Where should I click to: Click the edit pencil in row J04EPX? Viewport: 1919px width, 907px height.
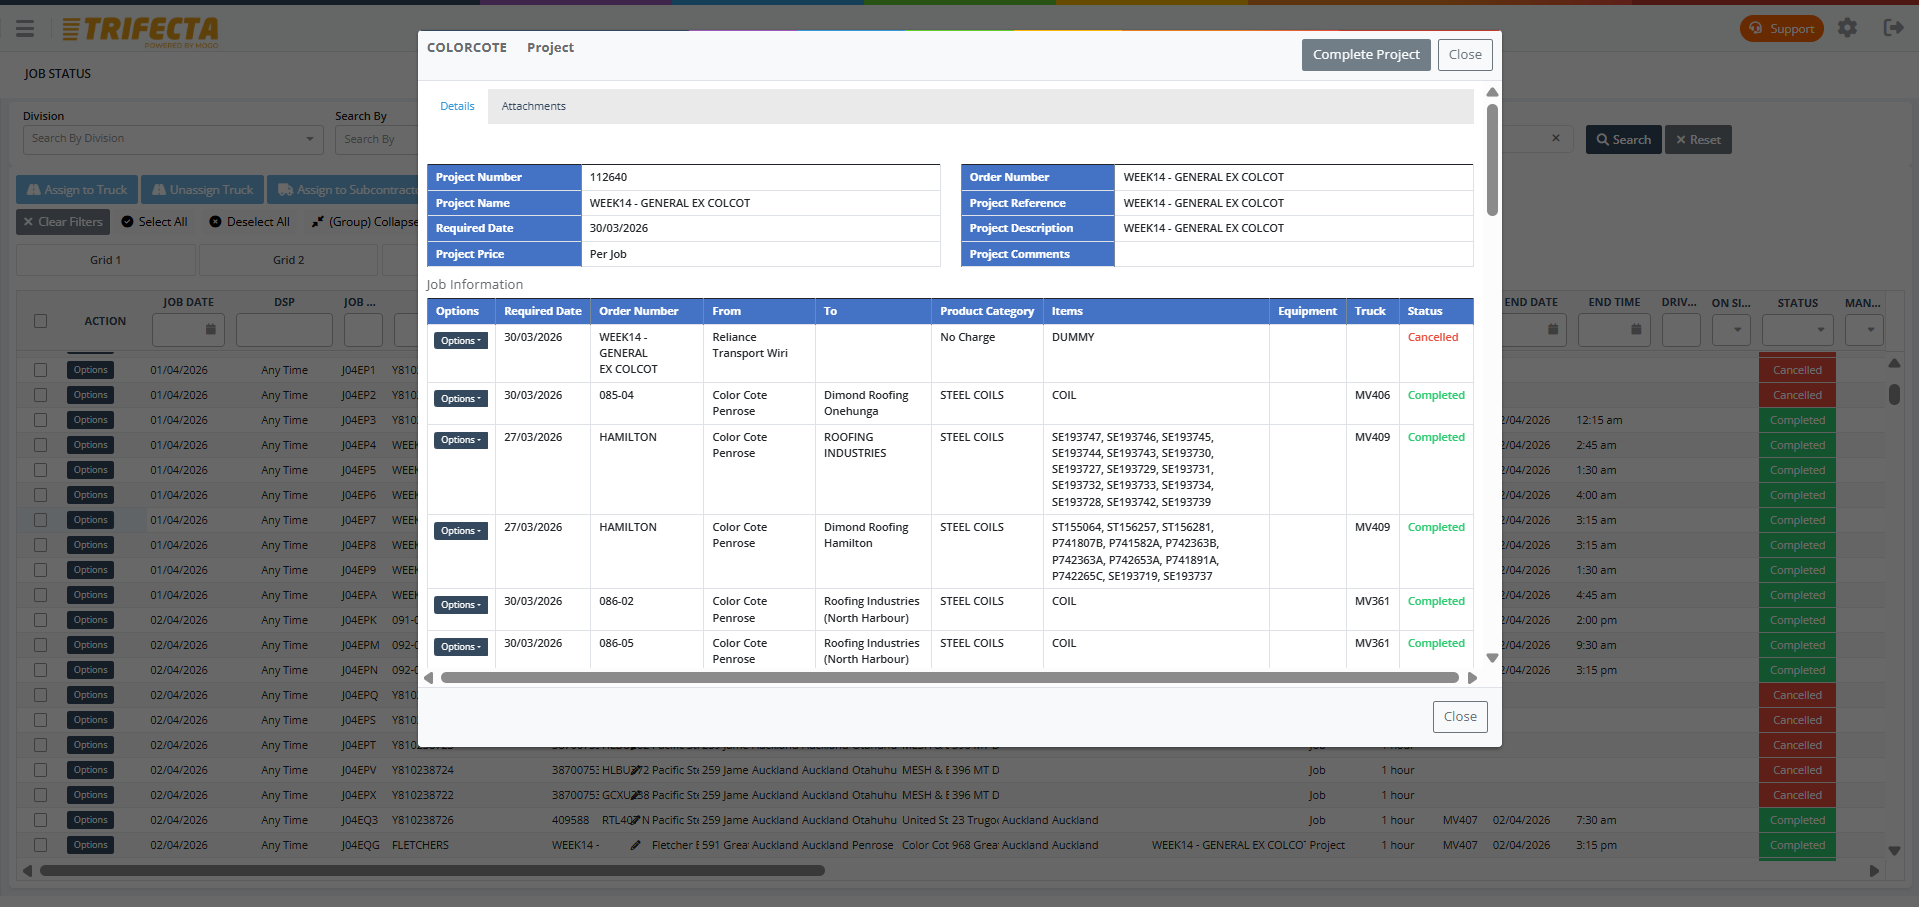click(636, 796)
